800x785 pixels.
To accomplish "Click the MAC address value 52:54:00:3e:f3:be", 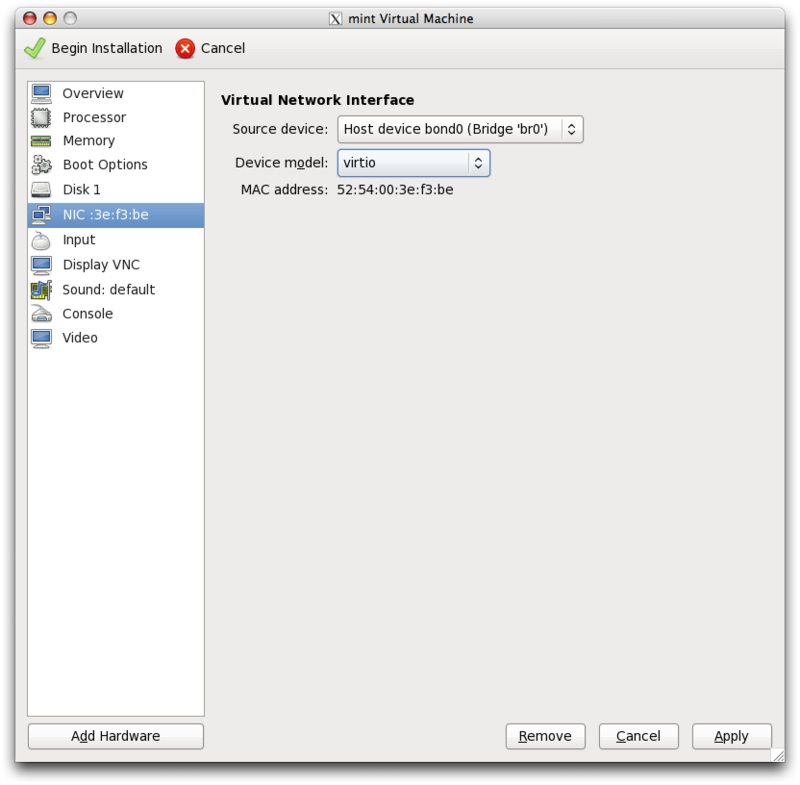I will (x=395, y=190).
